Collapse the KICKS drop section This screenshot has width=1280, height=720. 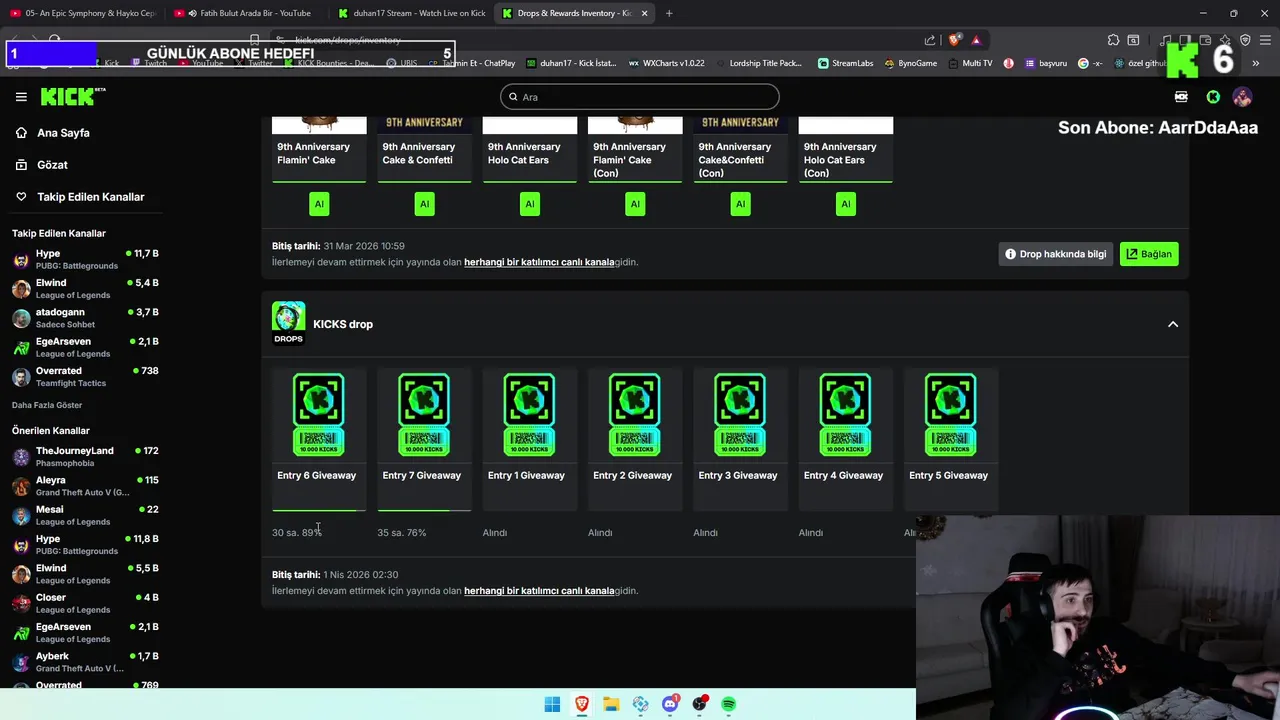click(1173, 324)
